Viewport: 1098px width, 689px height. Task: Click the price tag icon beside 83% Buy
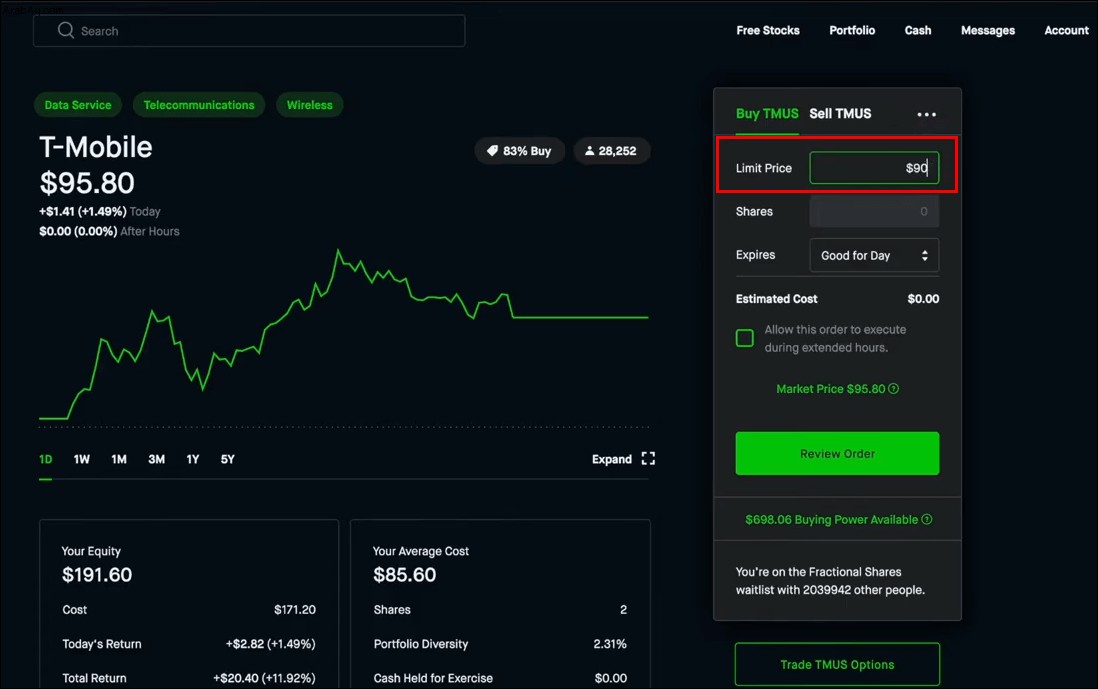pyautogui.click(x=492, y=151)
